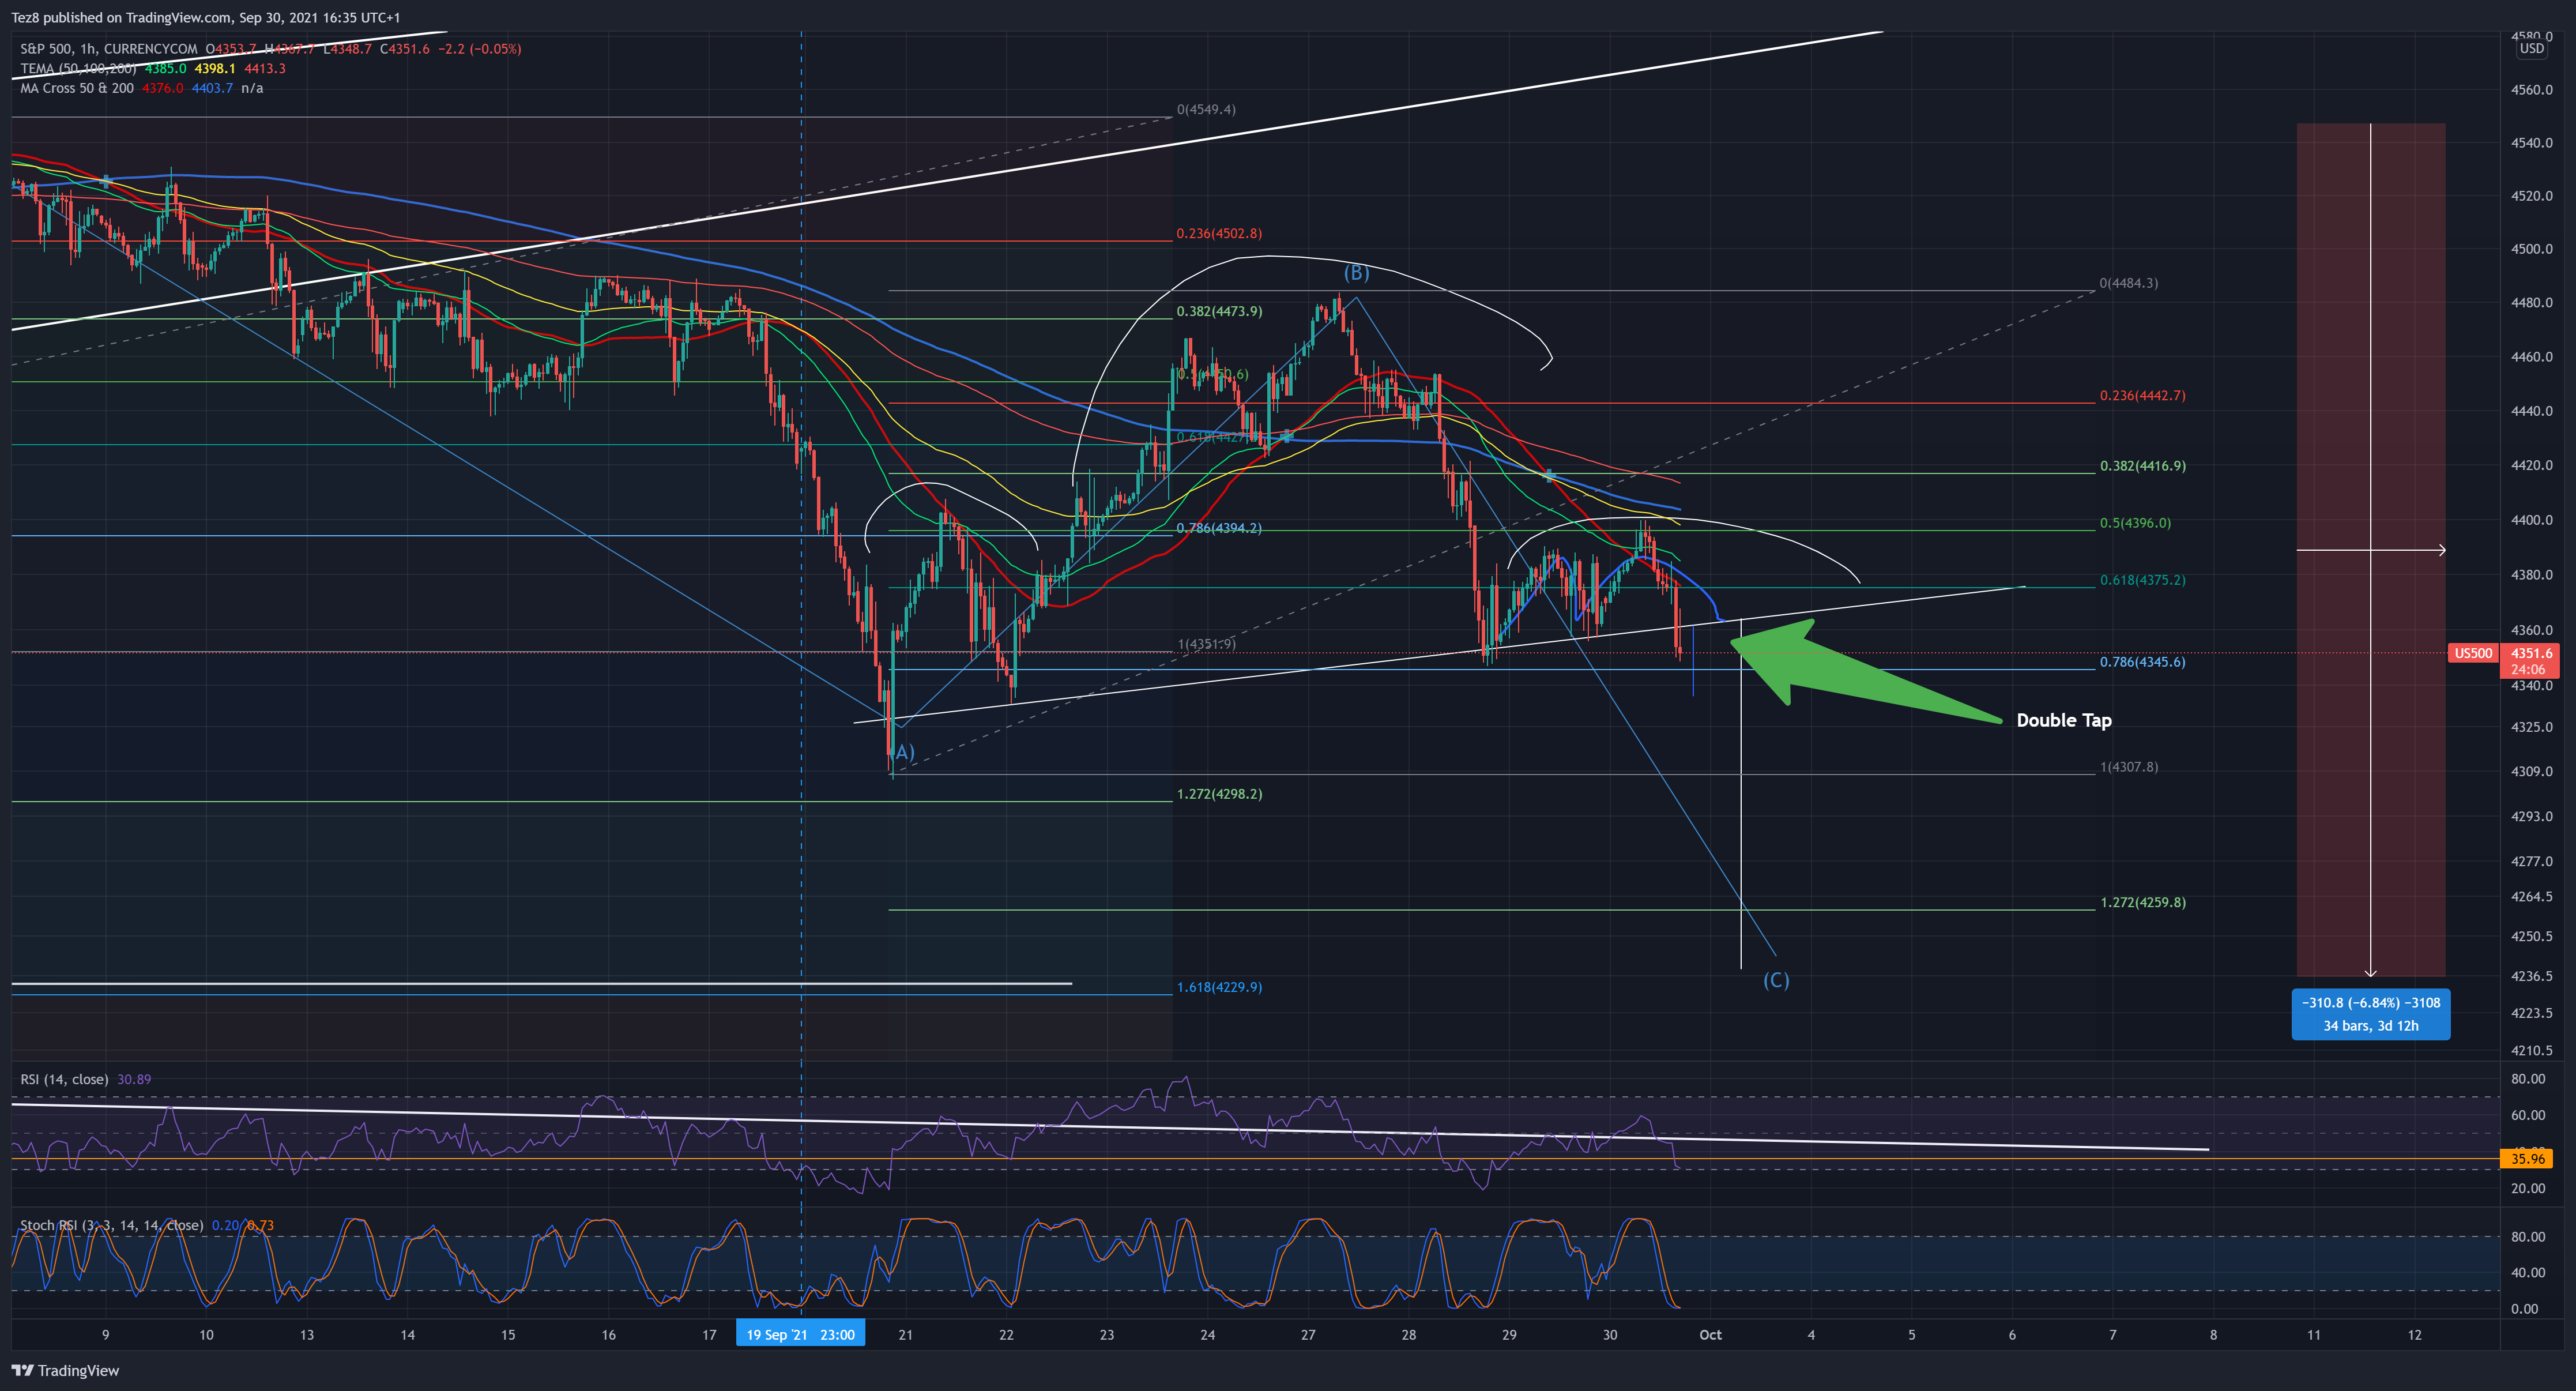Click the 4500.0 price axis label
2576x1391 pixels.
(2531, 249)
